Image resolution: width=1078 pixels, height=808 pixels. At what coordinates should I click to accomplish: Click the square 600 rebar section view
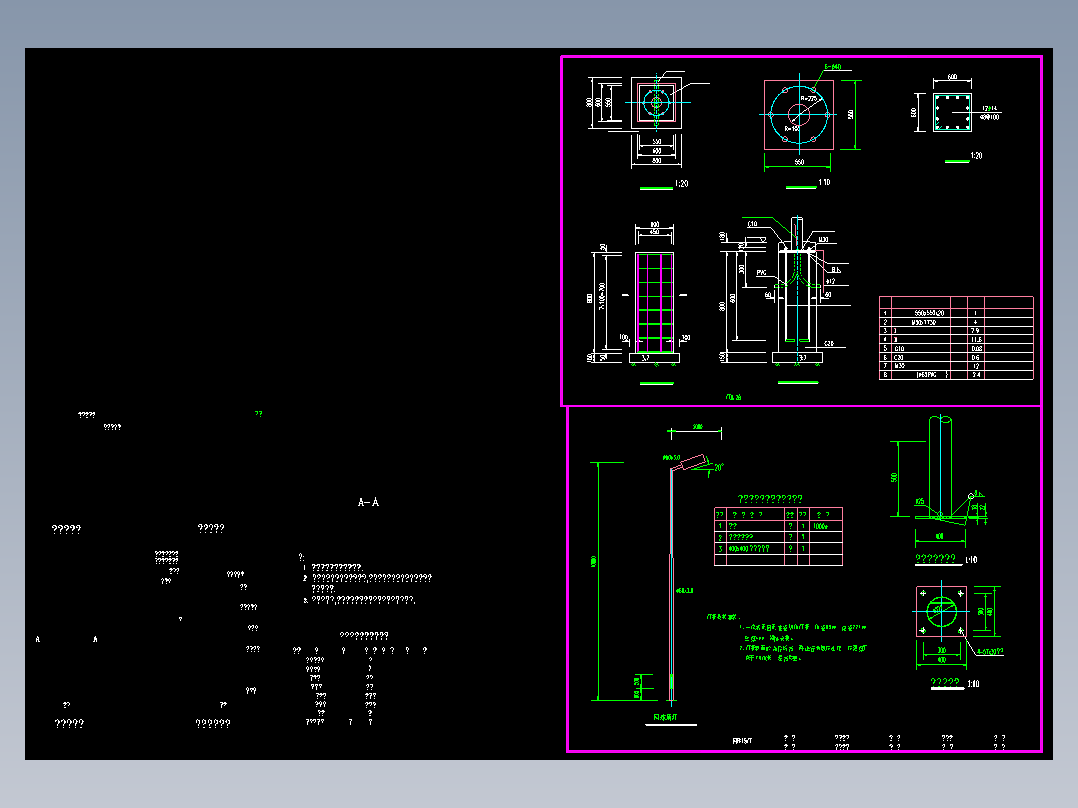point(952,112)
